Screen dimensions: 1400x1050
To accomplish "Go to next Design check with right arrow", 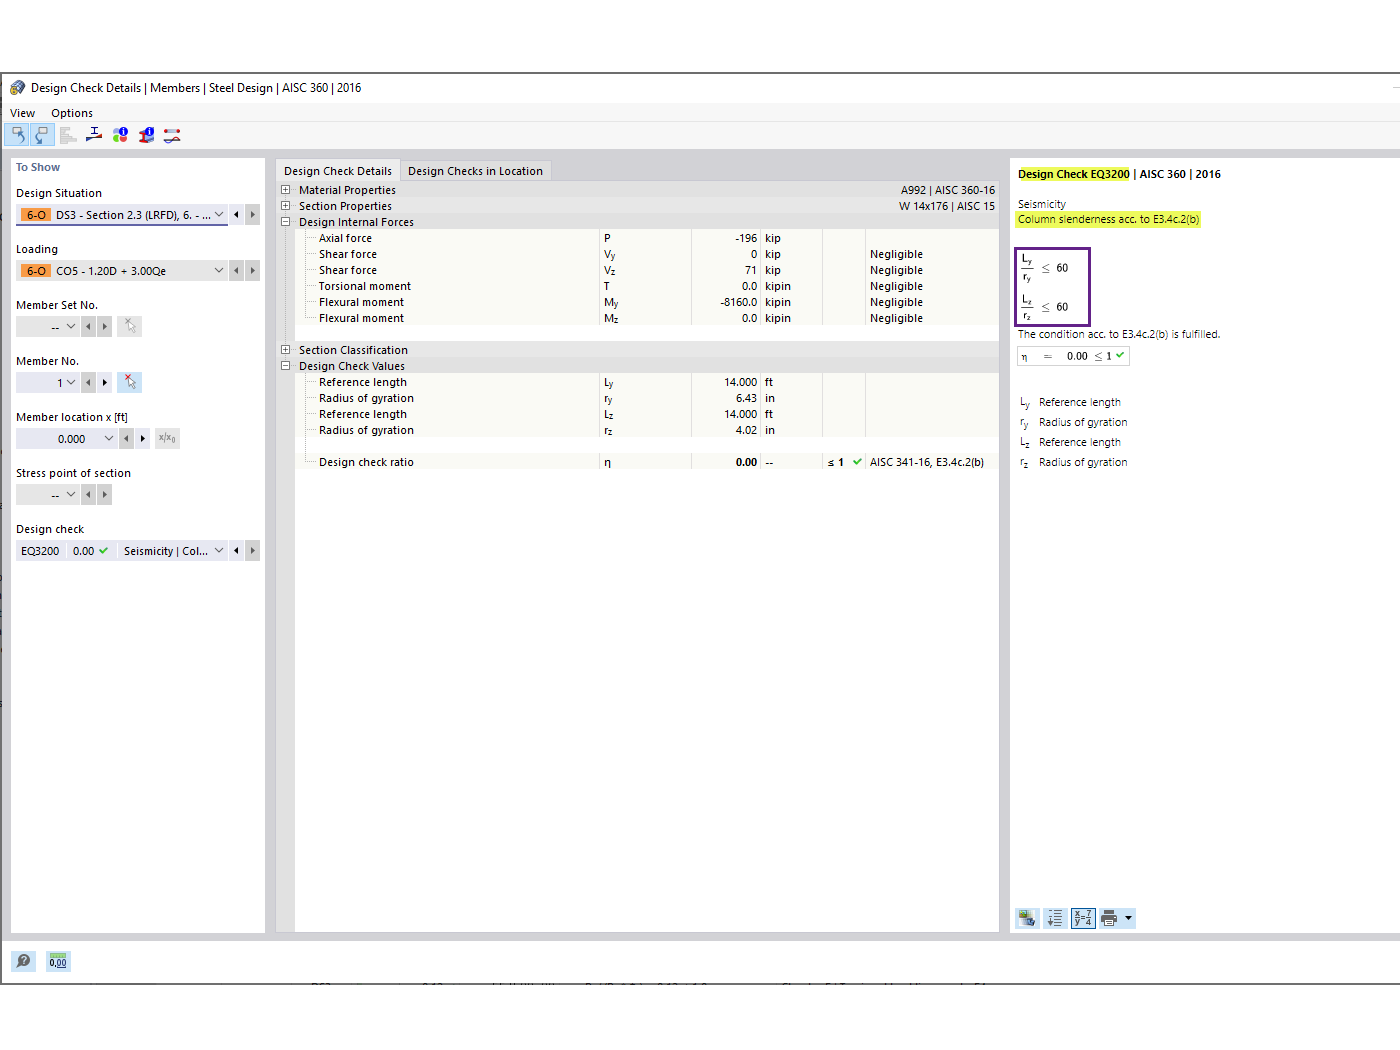I will pos(253,551).
